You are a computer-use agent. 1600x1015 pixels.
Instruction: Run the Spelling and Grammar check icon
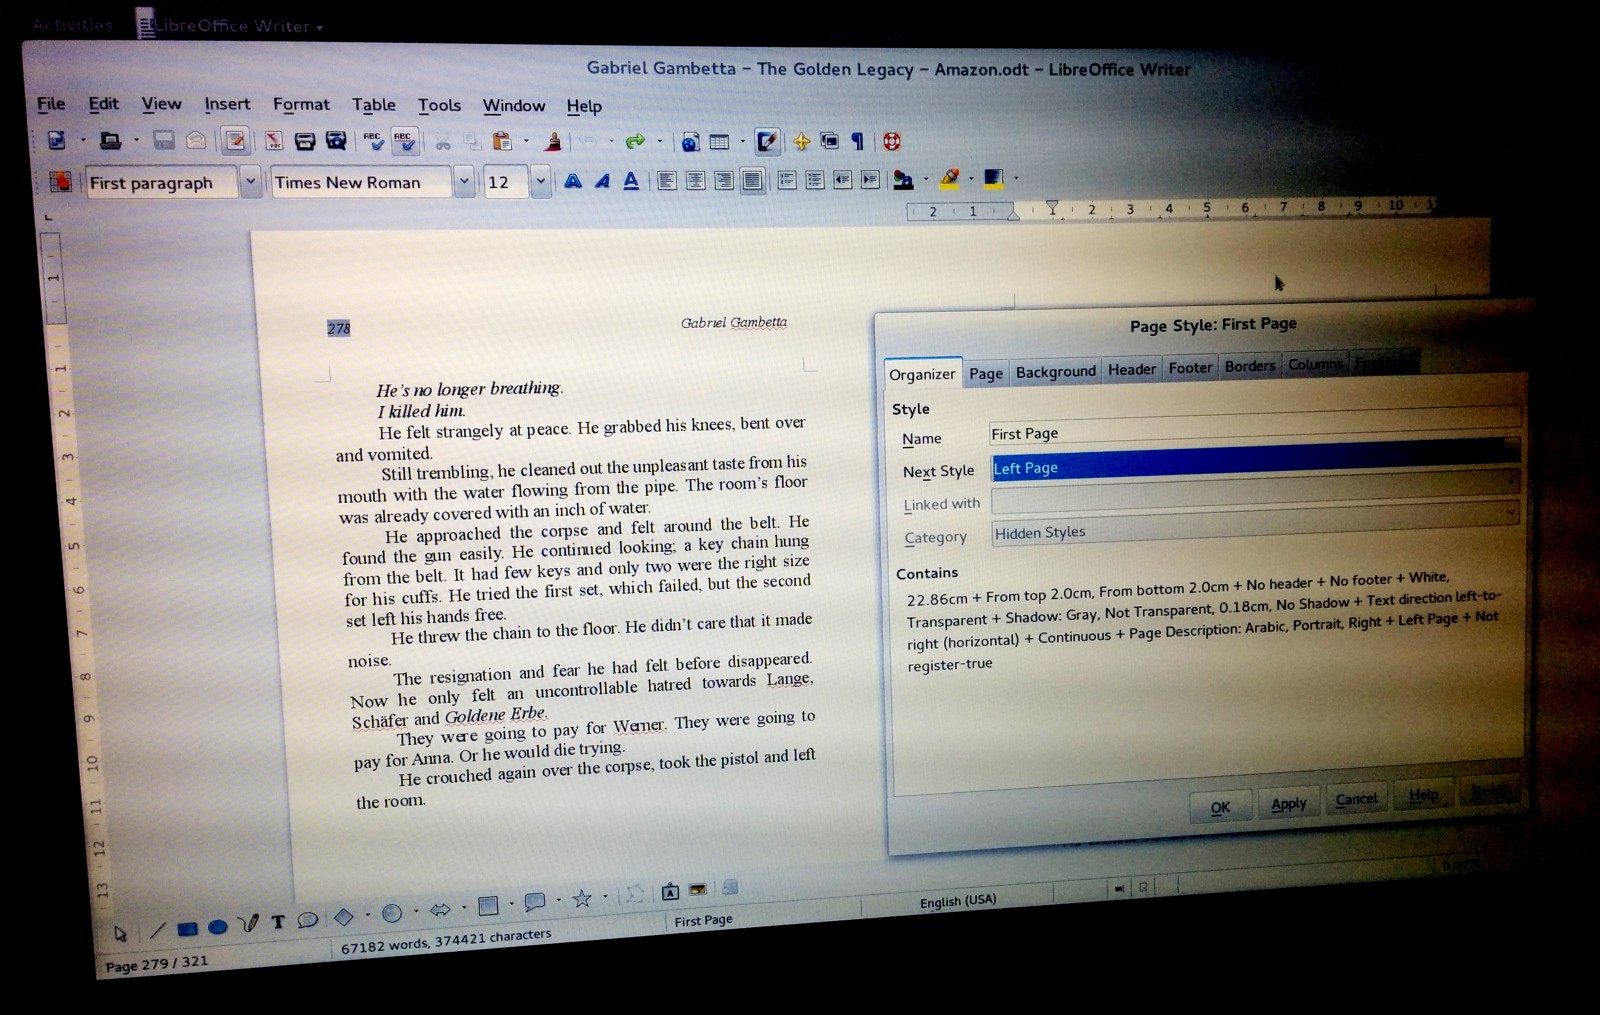(373, 141)
